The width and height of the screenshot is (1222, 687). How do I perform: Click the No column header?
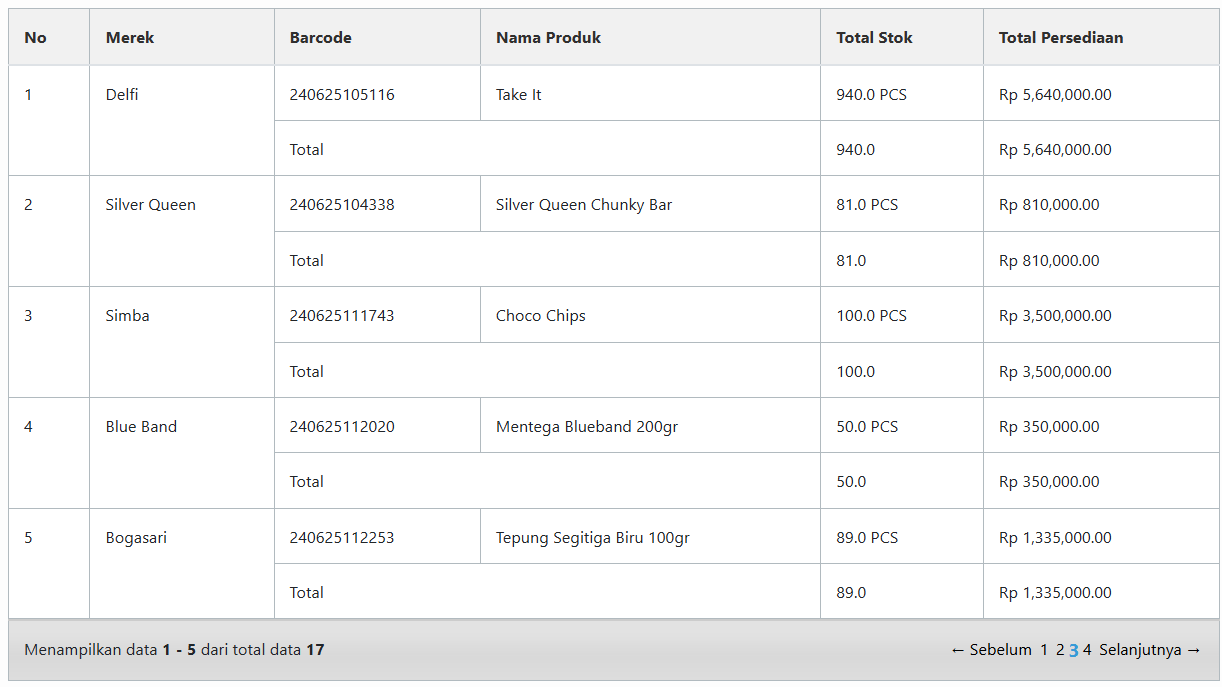(x=36, y=38)
